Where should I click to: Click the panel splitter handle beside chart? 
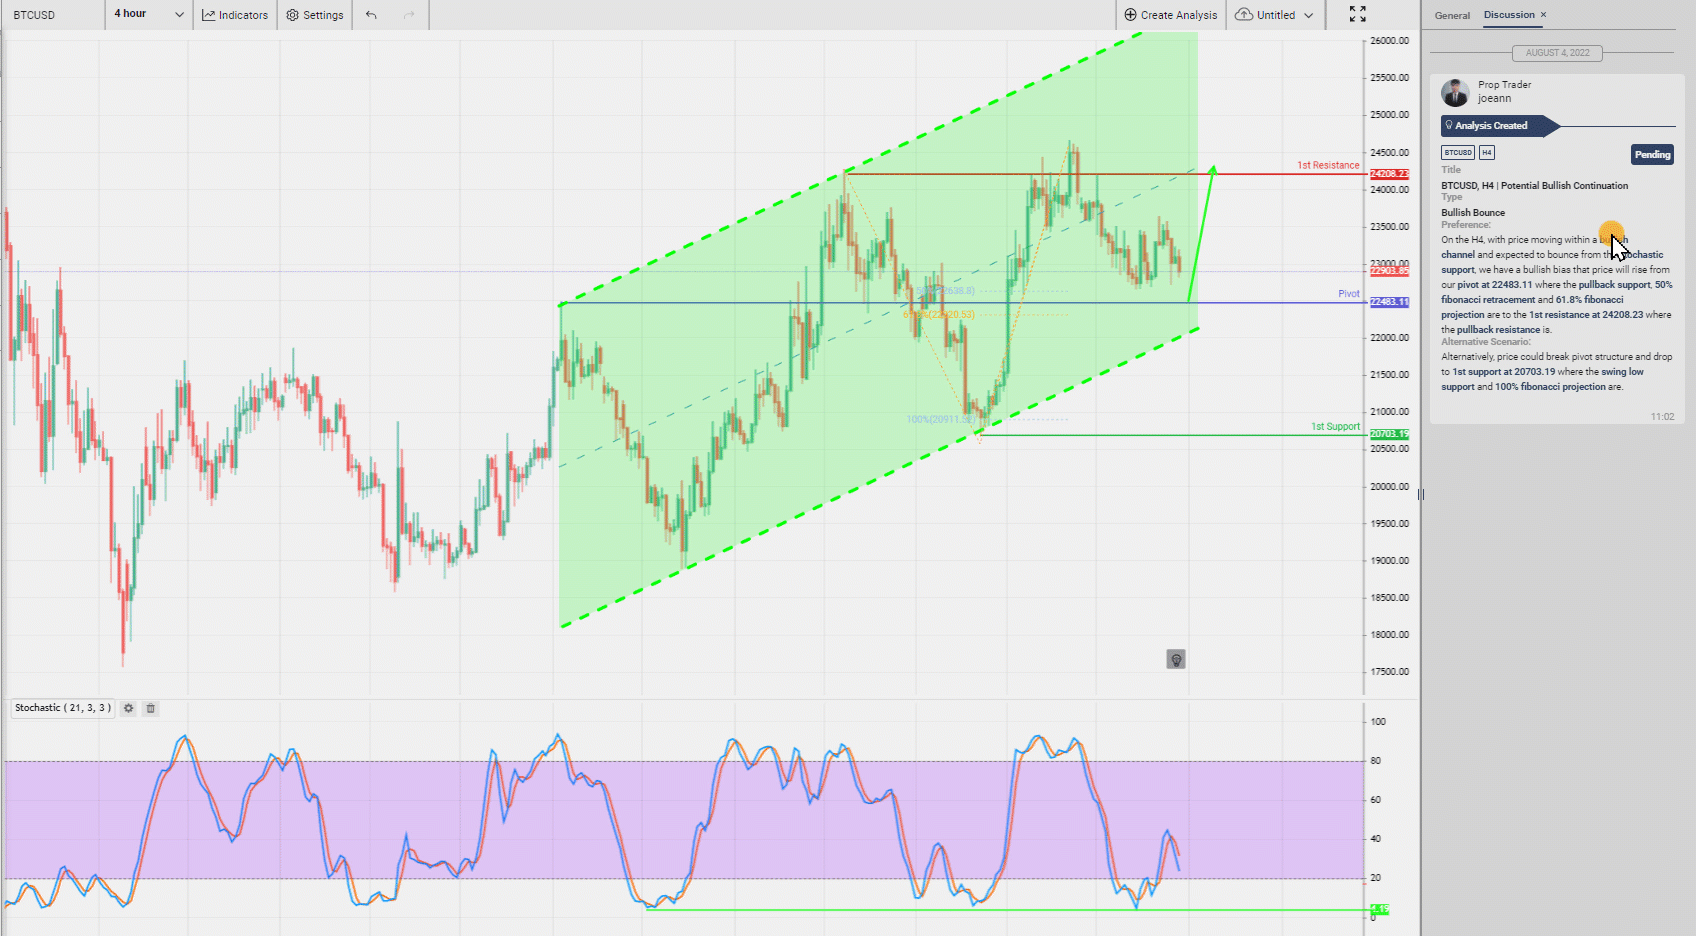(x=1420, y=494)
